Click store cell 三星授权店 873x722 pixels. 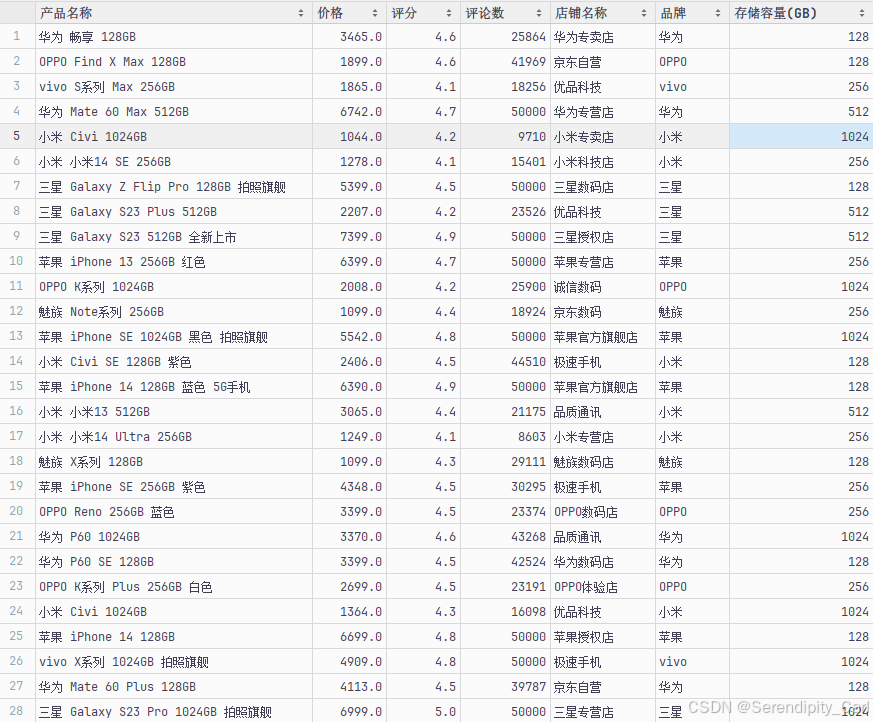[x=602, y=237]
